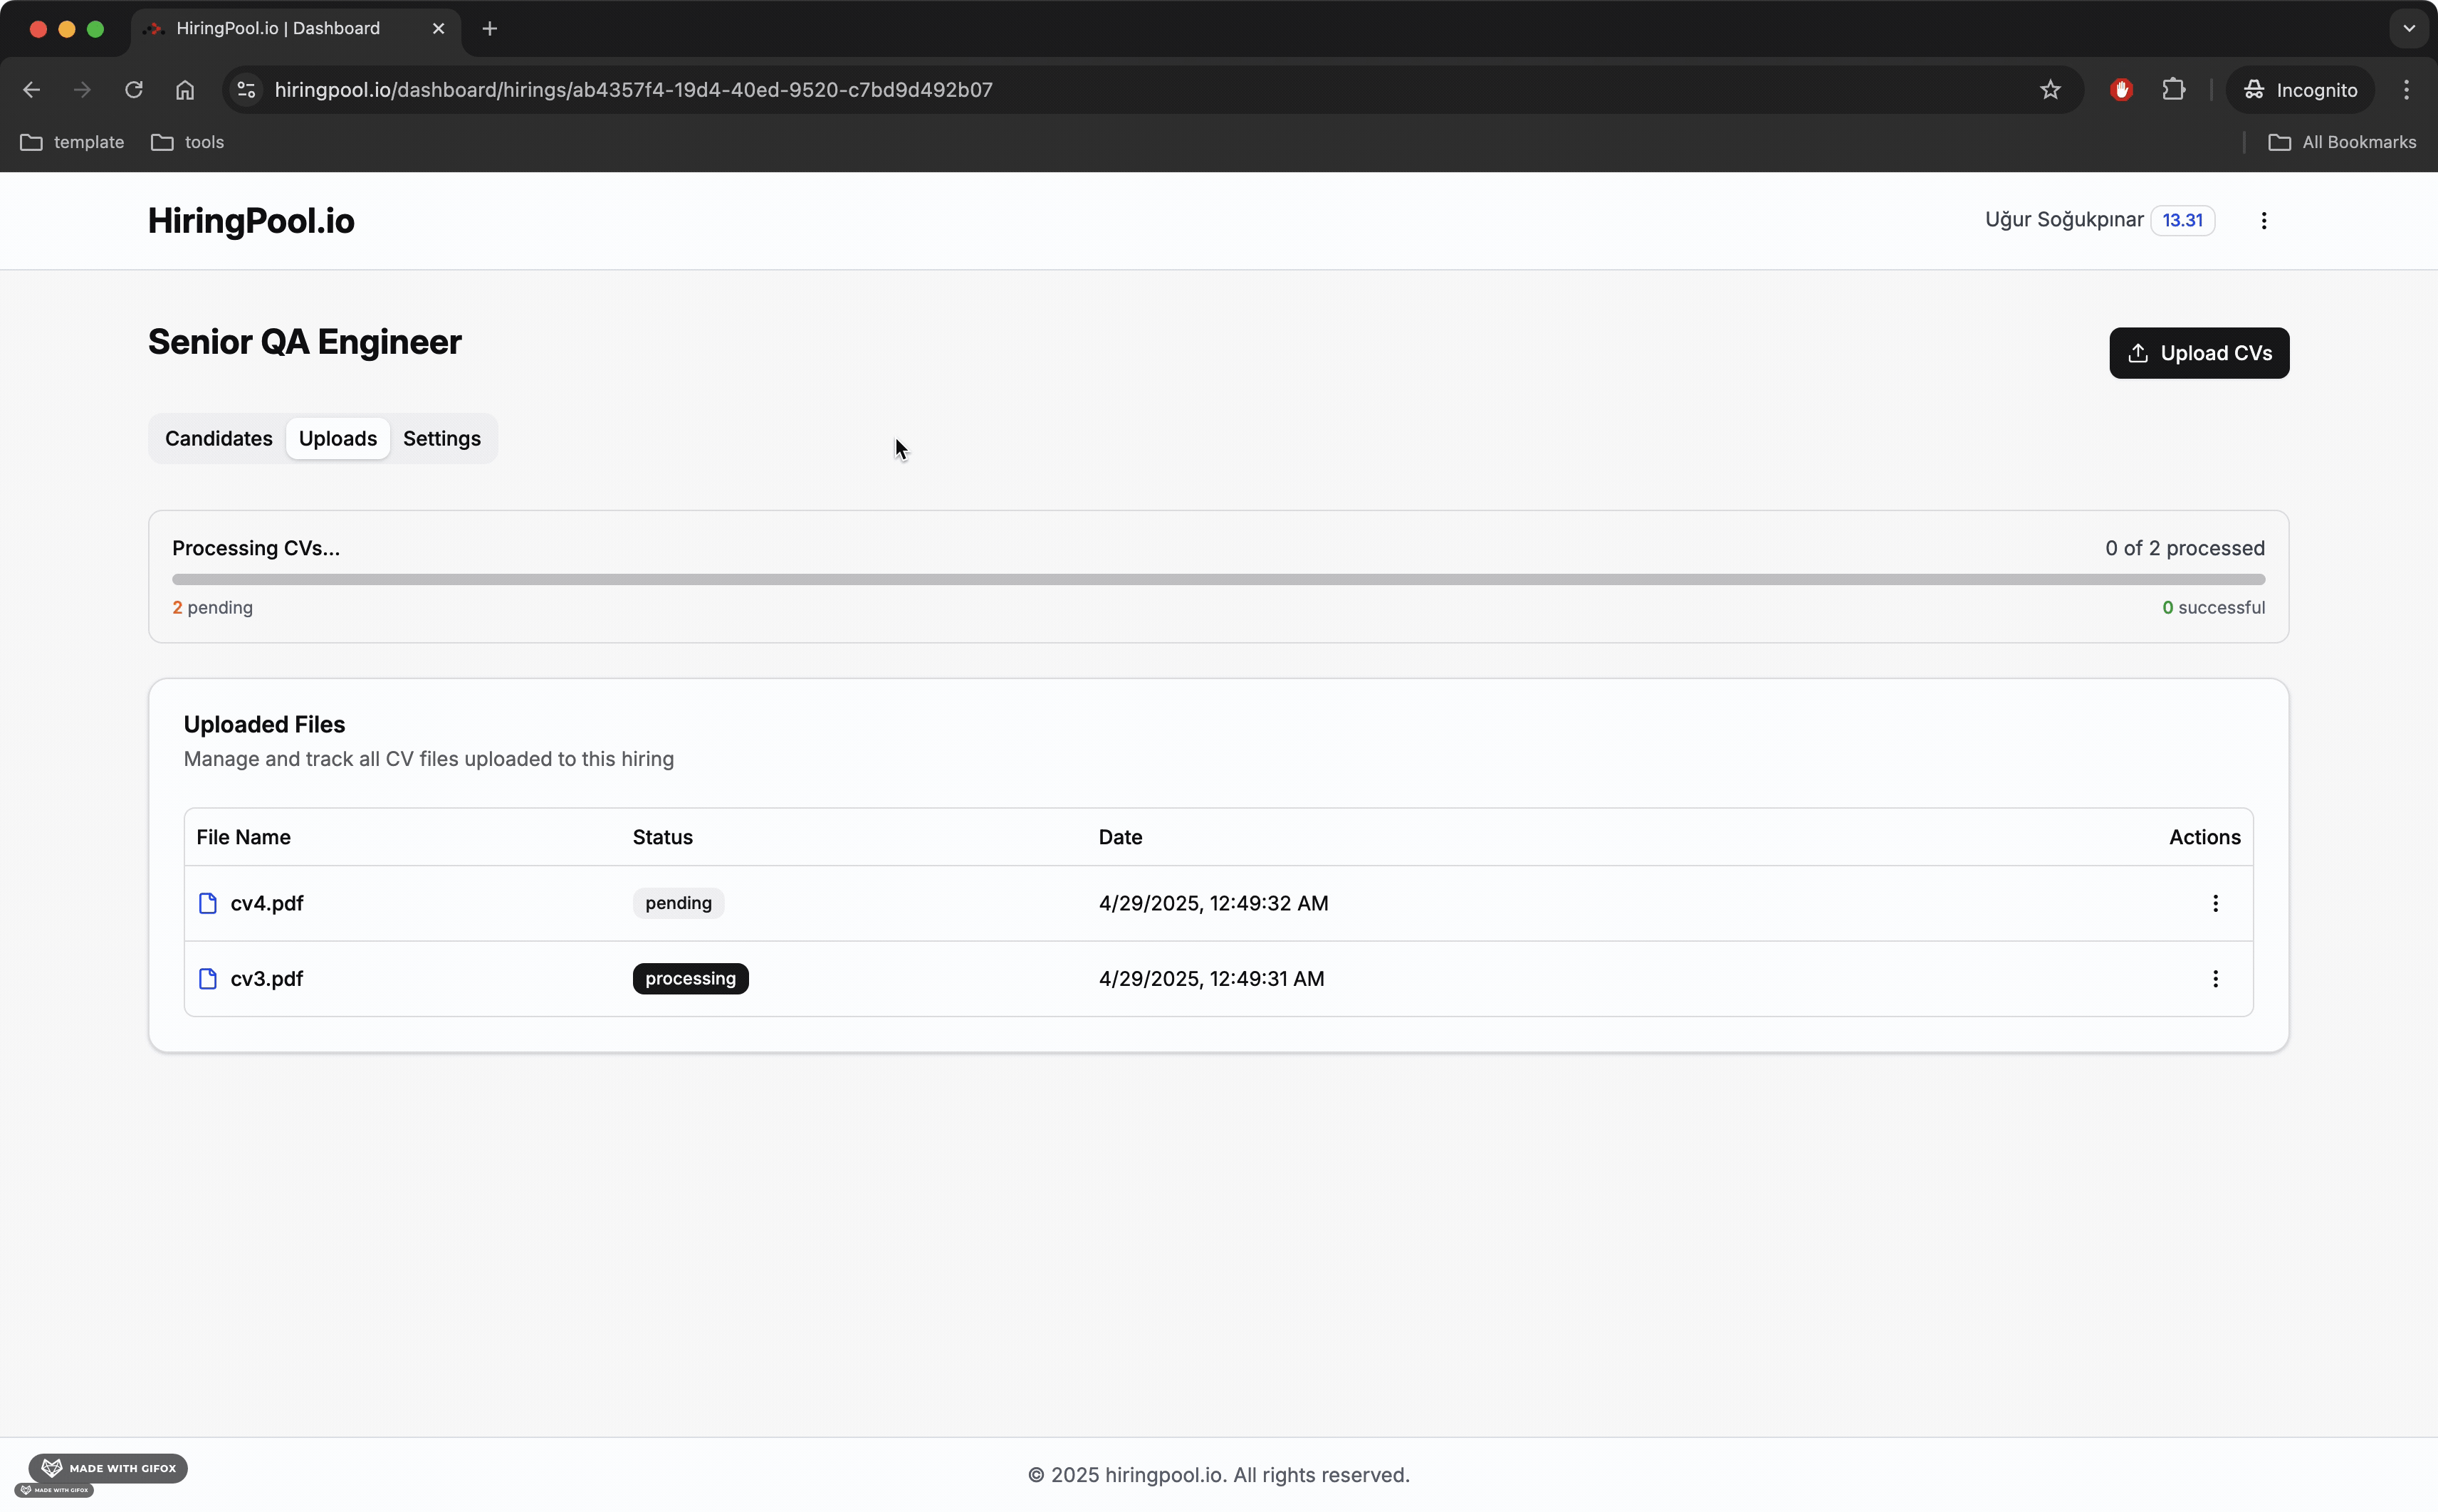Viewport: 2438px width, 1512px height.
Task: Open actions menu for cv4.pdf
Action: click(2215, 903)
